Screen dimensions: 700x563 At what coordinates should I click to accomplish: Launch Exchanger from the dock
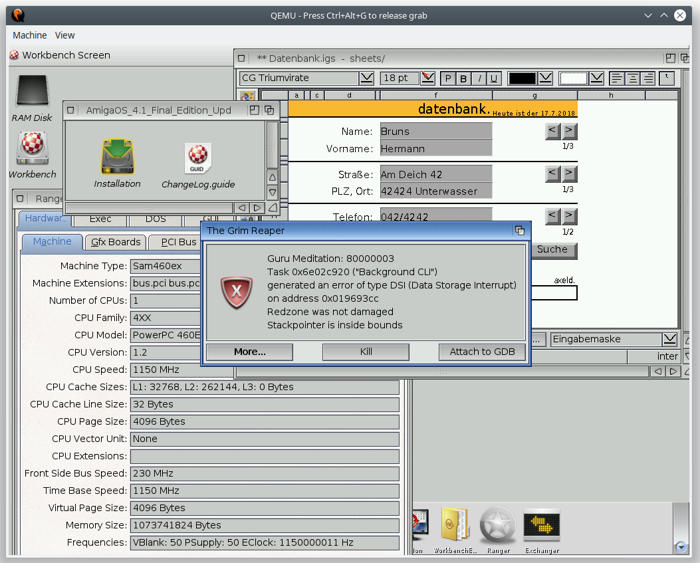coord(542,525)
